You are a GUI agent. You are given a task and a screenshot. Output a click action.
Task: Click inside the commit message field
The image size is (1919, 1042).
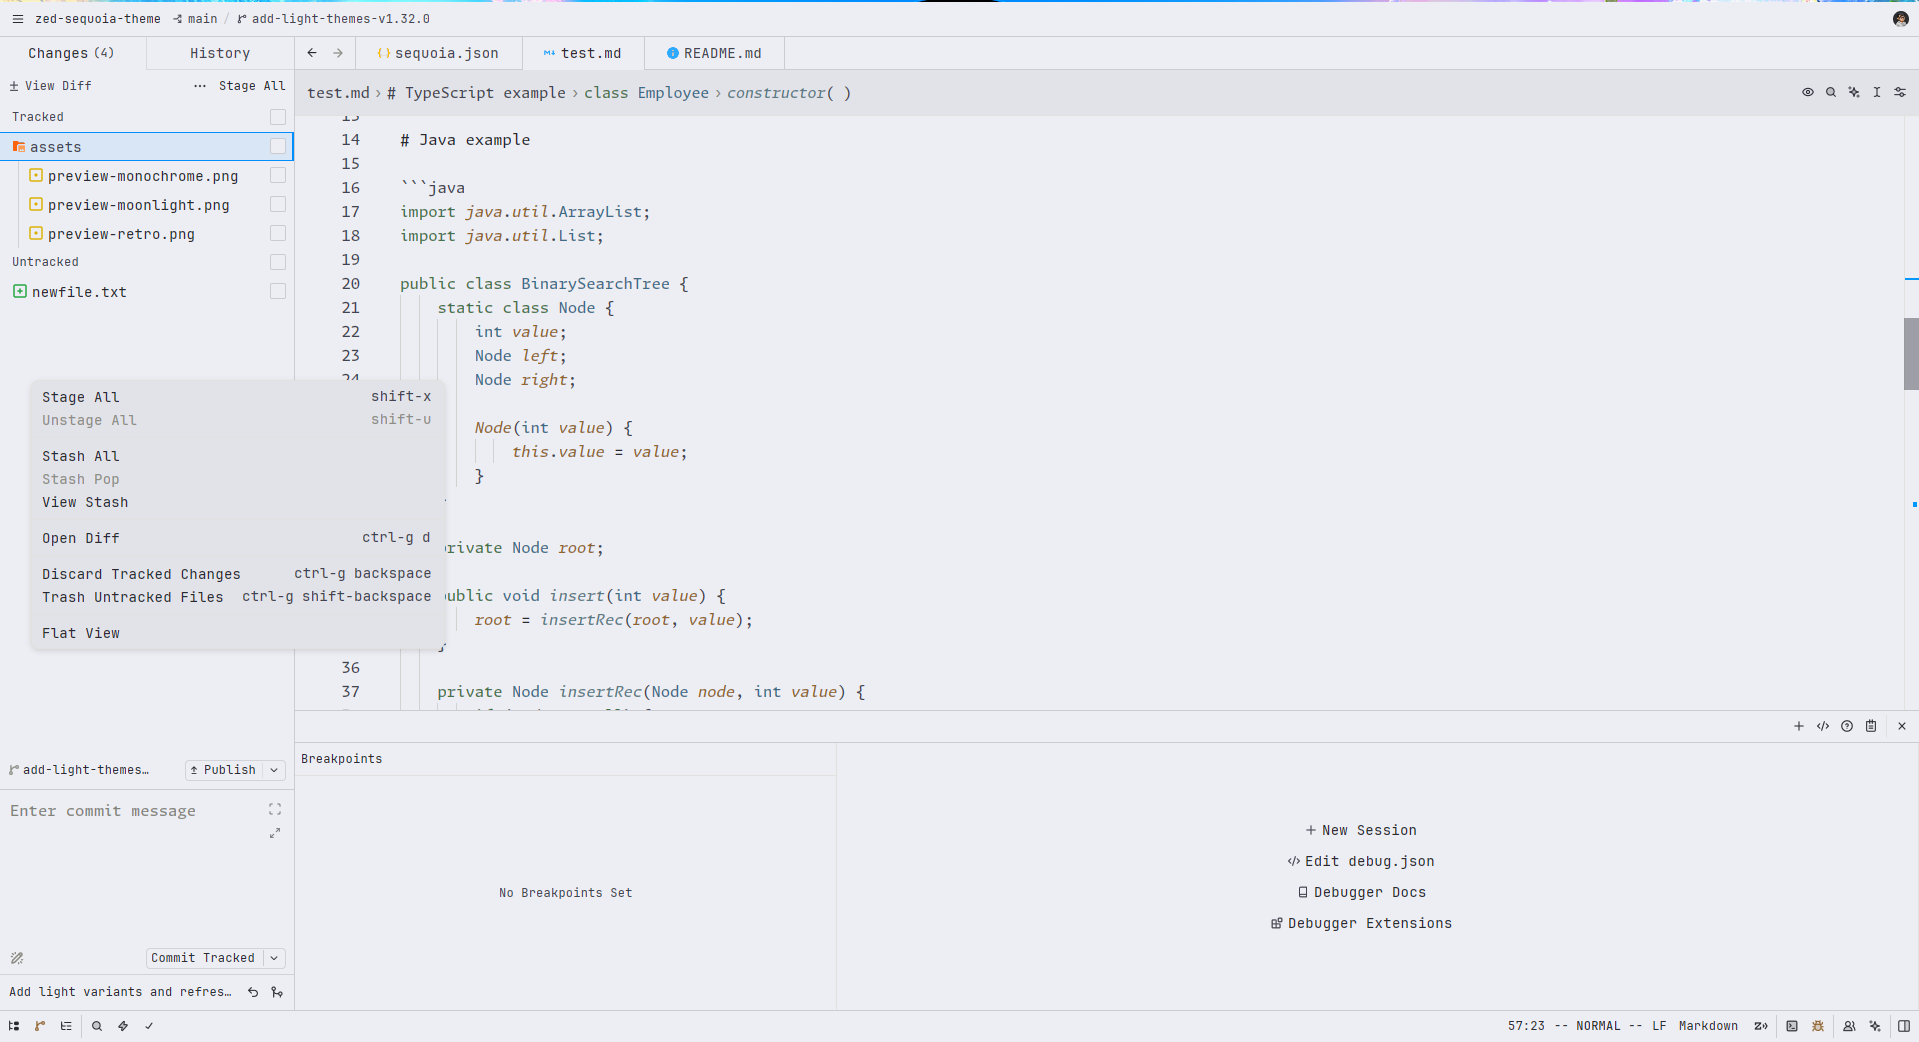point(135,870)
